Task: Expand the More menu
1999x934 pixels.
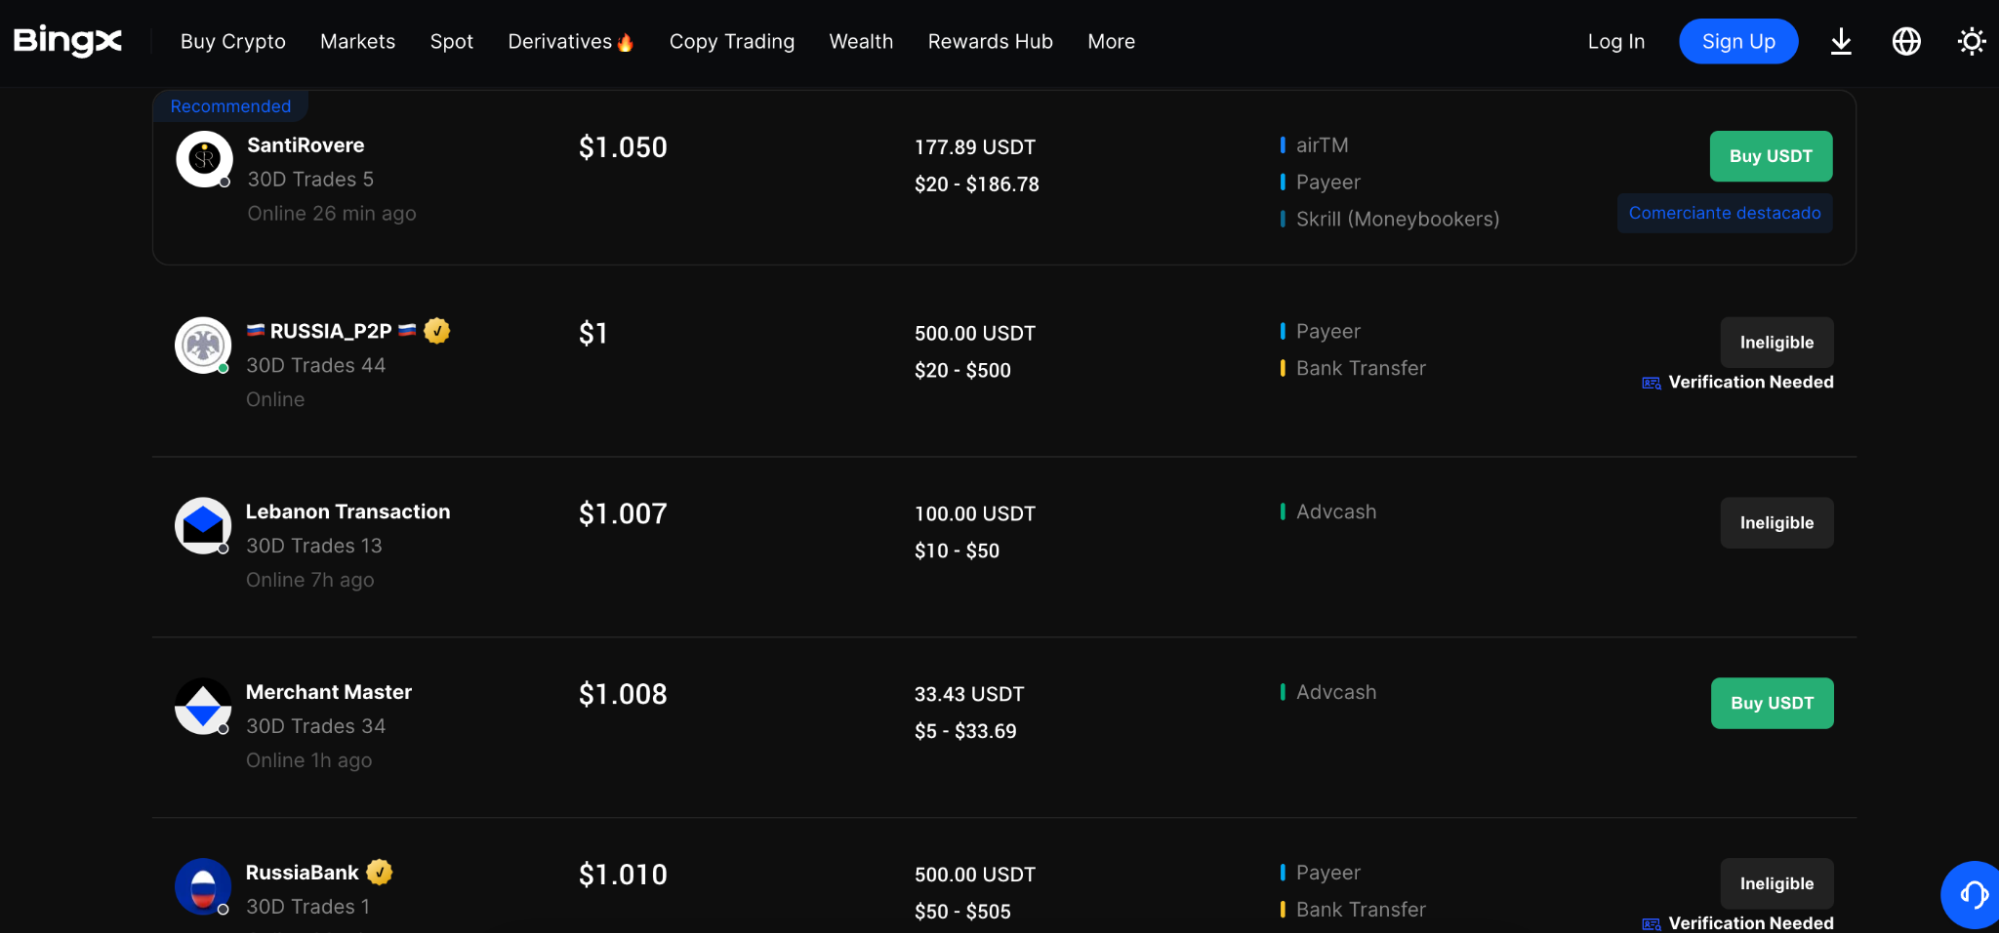Action: click(1111, 41)
